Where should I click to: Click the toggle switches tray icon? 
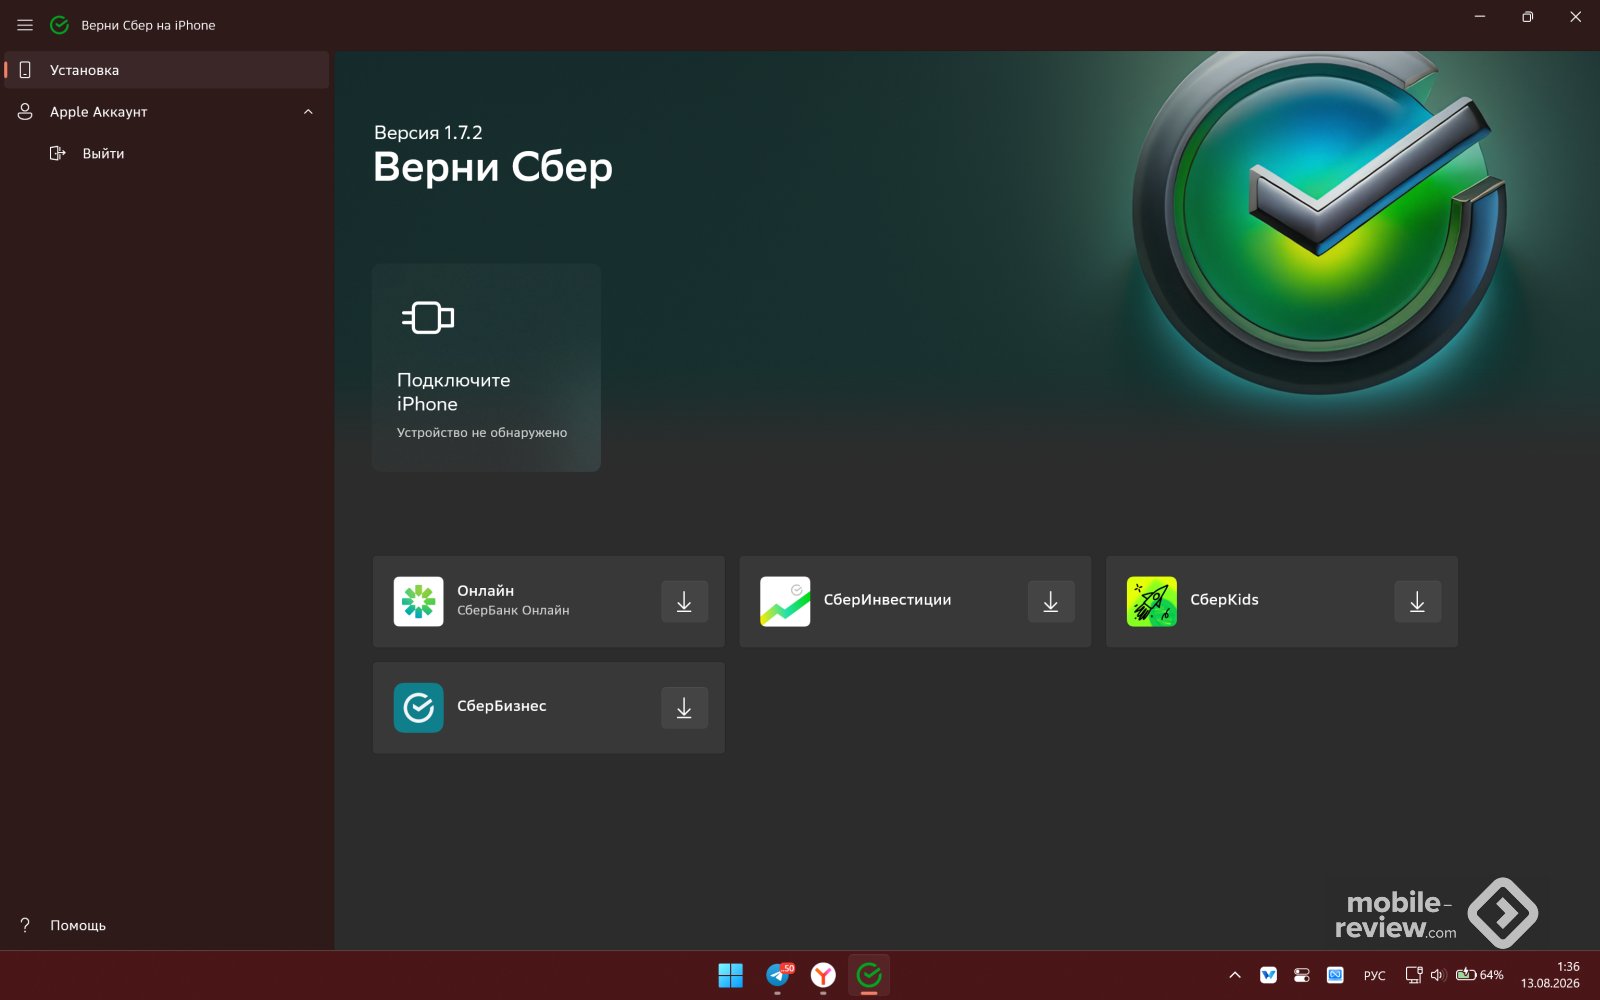click(1301, 975)
